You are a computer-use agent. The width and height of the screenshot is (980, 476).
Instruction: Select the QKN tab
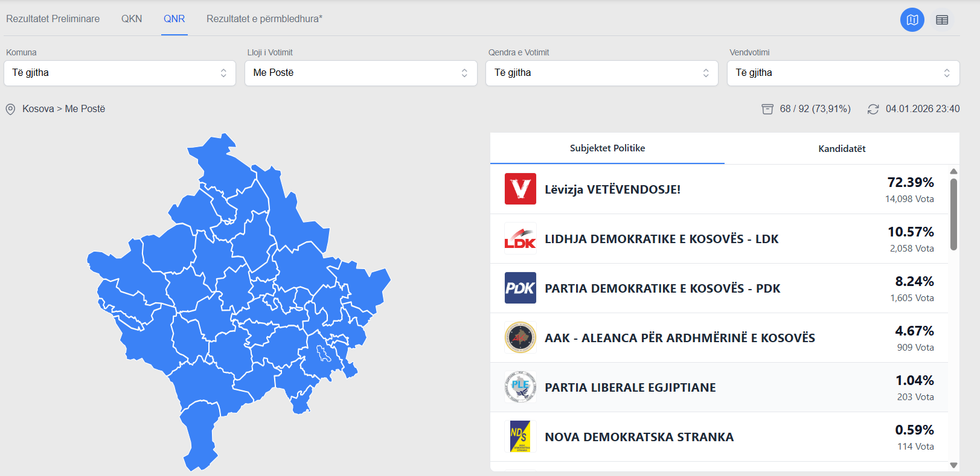click(132, 19)
